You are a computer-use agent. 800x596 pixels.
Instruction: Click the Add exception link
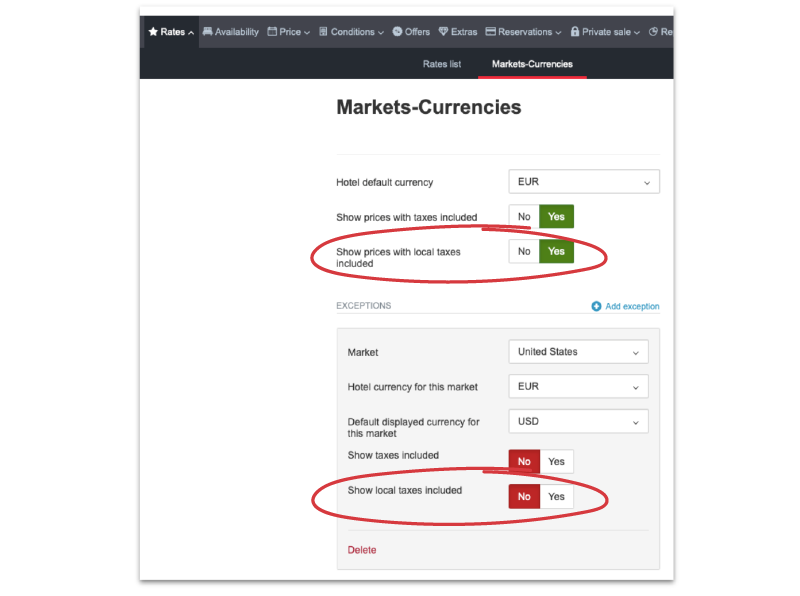632,306
